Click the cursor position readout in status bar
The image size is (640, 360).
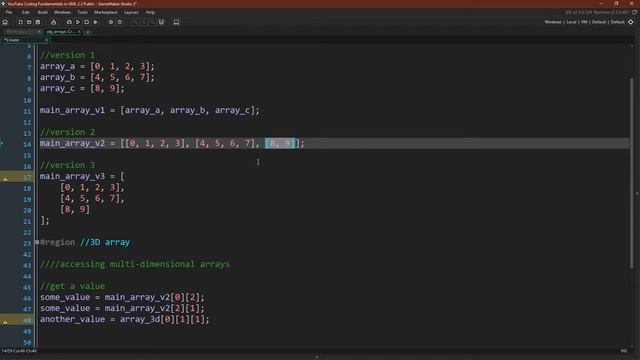point(19,351)
